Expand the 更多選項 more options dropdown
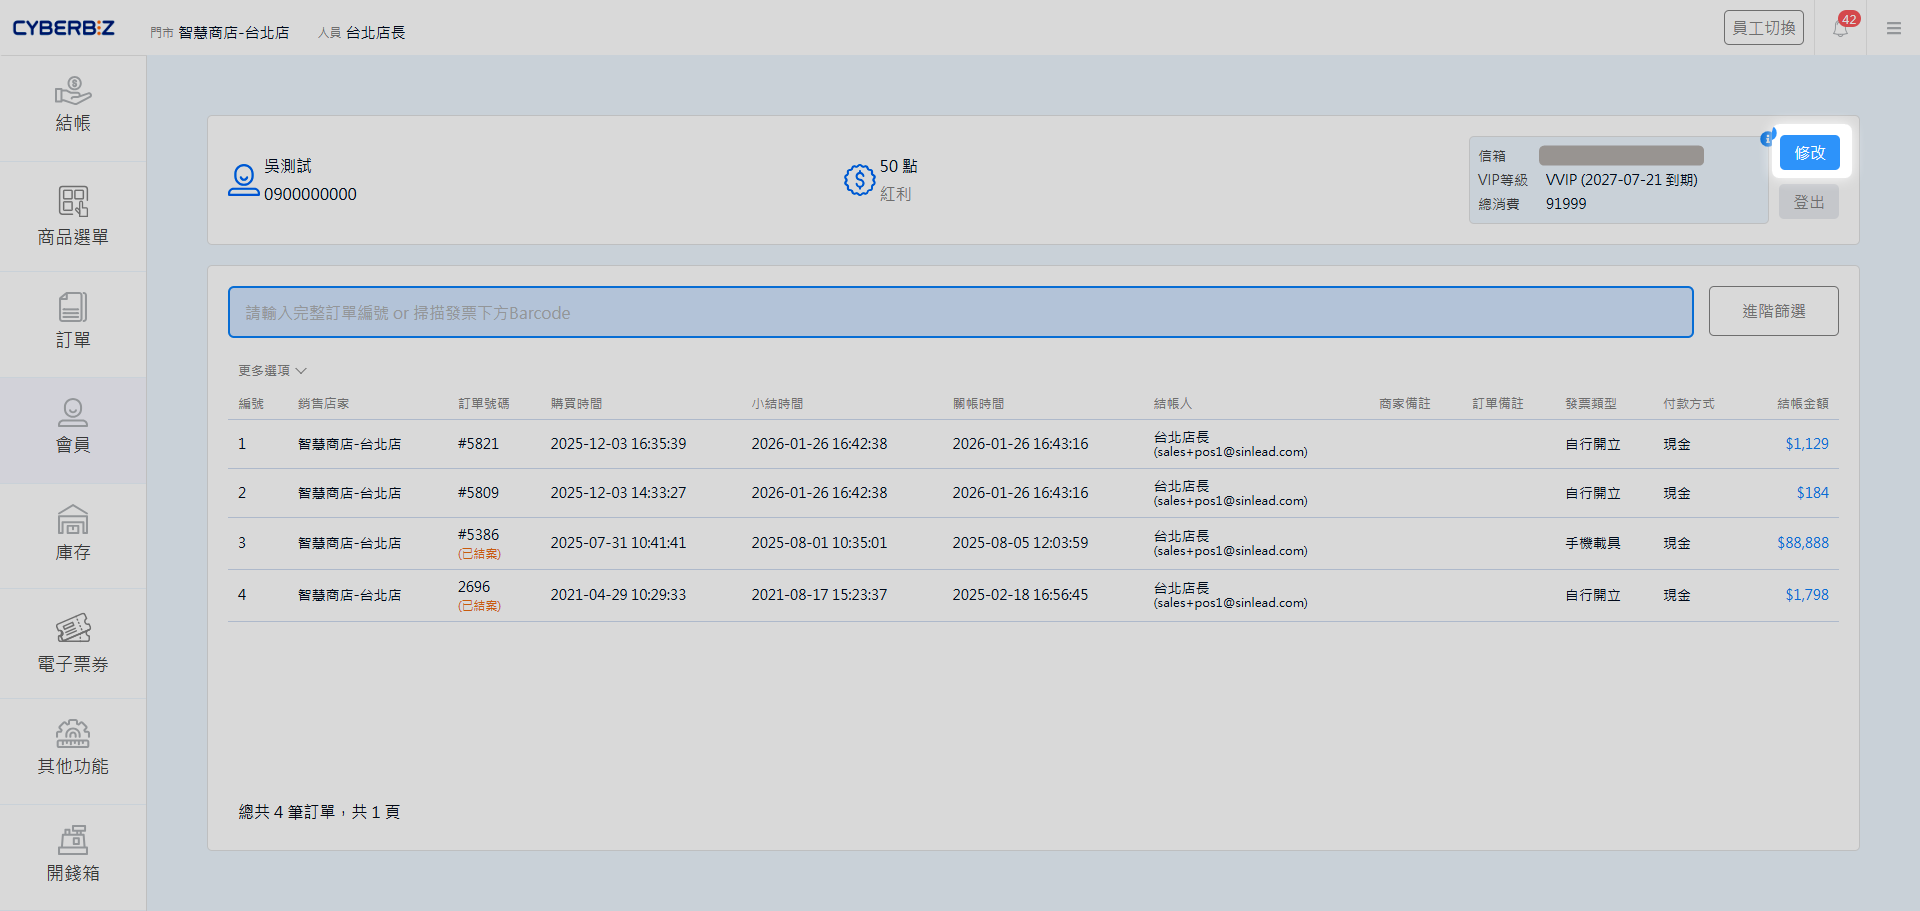1920x911 pixels. coord(272,371)
